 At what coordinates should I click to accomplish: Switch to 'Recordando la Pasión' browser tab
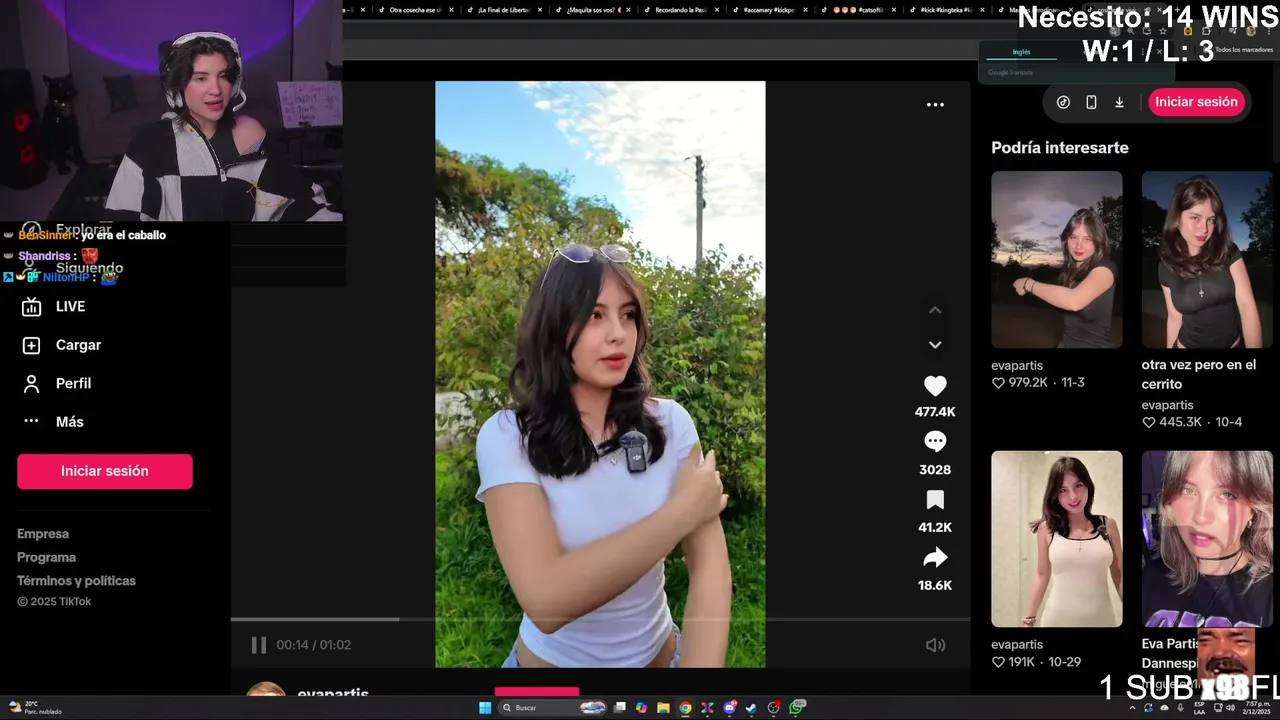point(680,10)
